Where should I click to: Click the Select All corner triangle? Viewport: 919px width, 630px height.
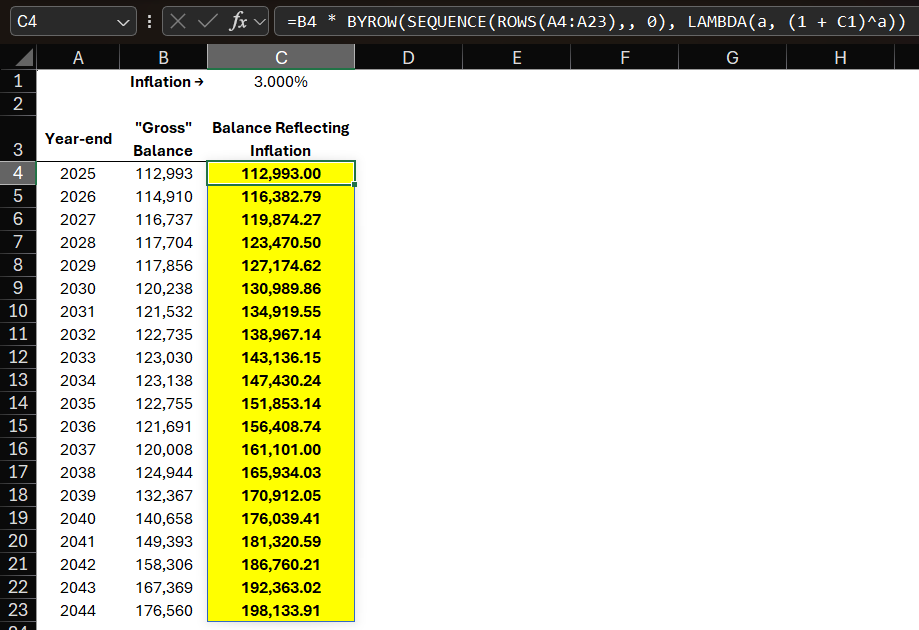25,57
